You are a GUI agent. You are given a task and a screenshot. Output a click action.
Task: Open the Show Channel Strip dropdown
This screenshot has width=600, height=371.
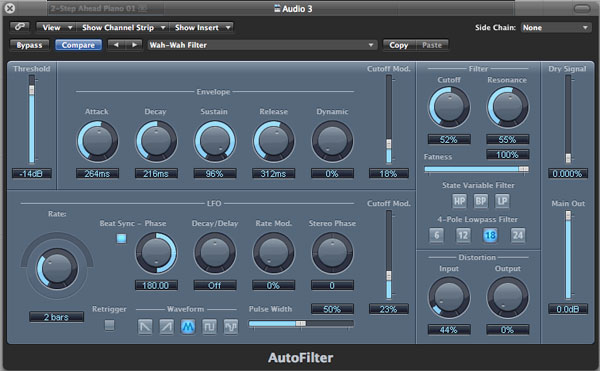tap(122, 27)
